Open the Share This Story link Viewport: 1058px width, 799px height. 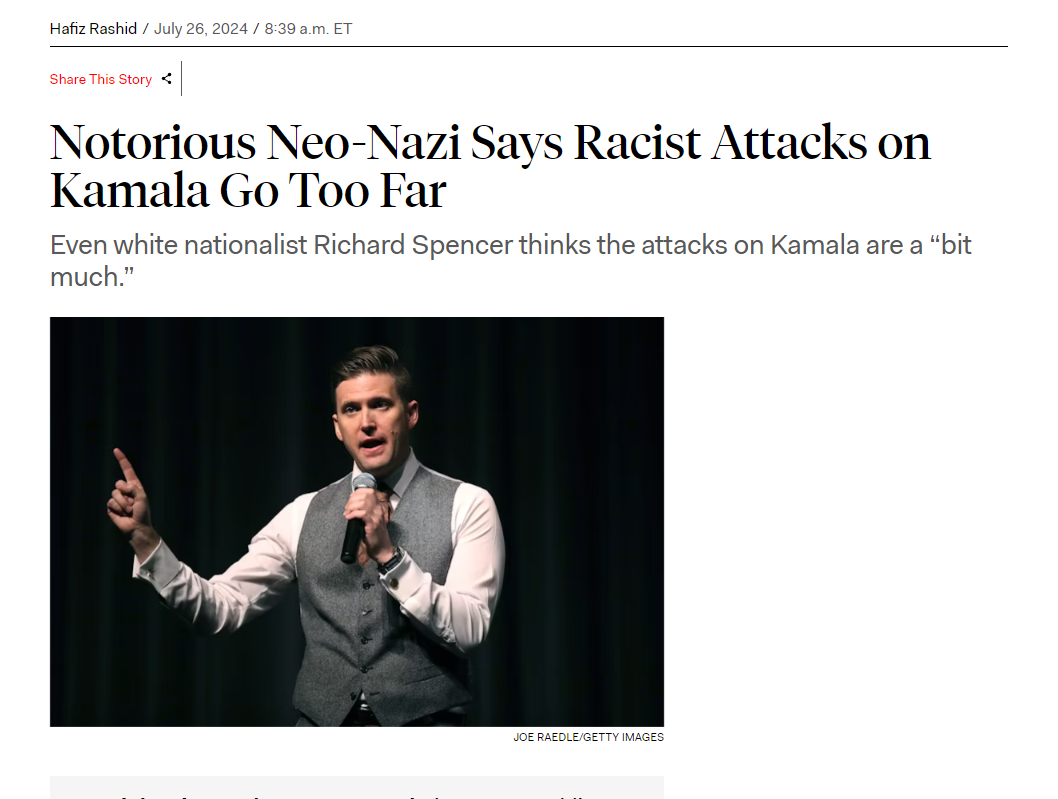(x=101, y=79)
